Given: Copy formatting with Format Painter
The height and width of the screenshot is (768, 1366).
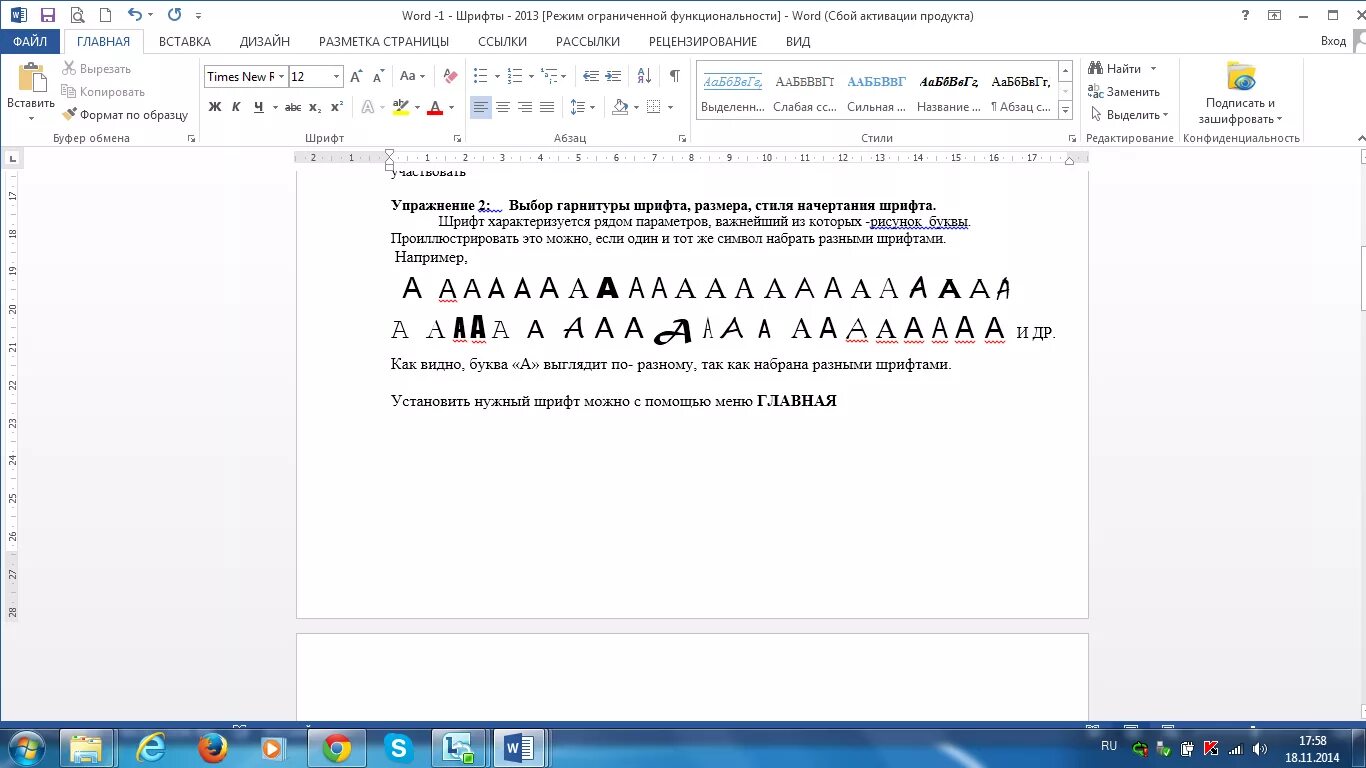Looking at the screenshot, I should pyautogui.click(x=125, y=115).
